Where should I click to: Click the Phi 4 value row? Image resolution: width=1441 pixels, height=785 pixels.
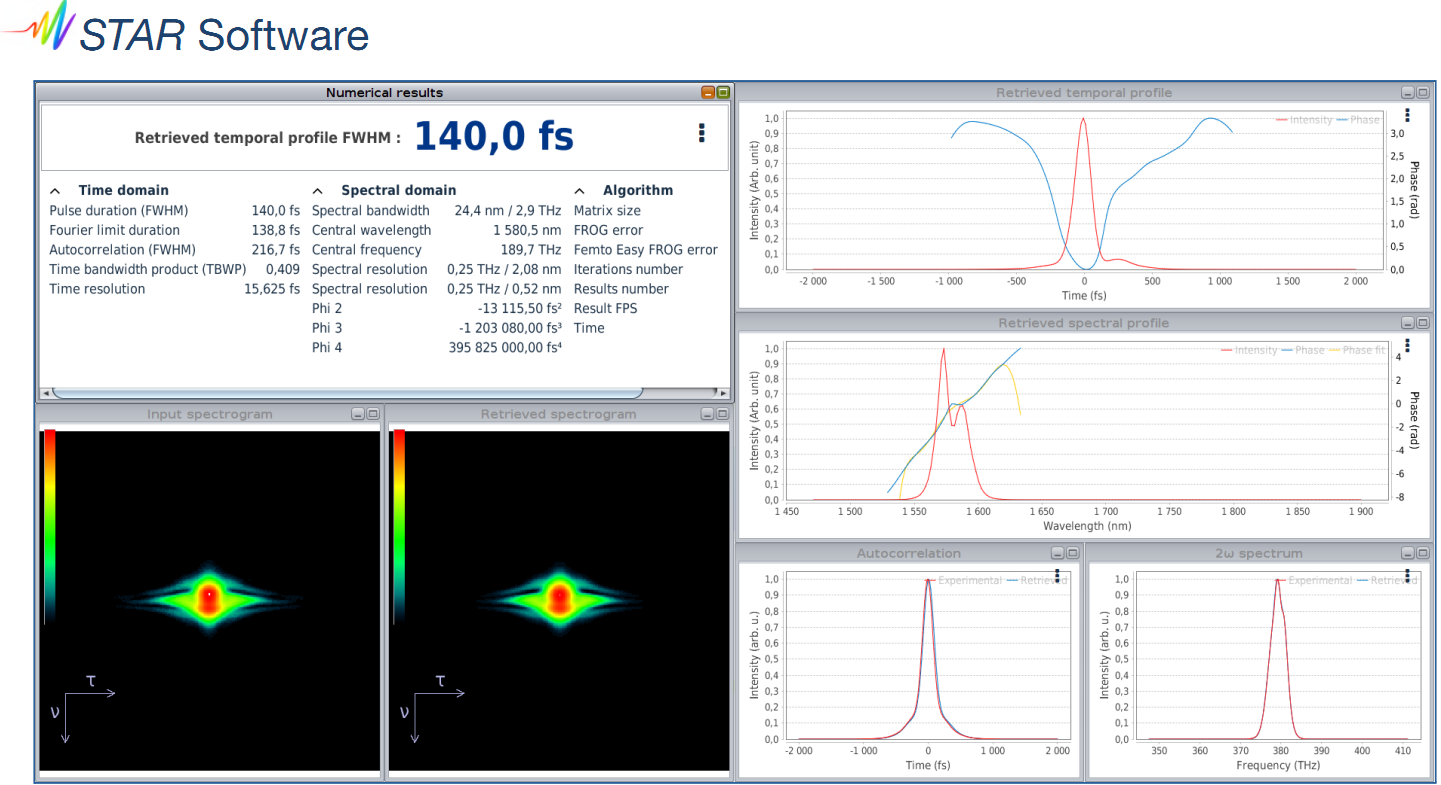tap(436, 347)
